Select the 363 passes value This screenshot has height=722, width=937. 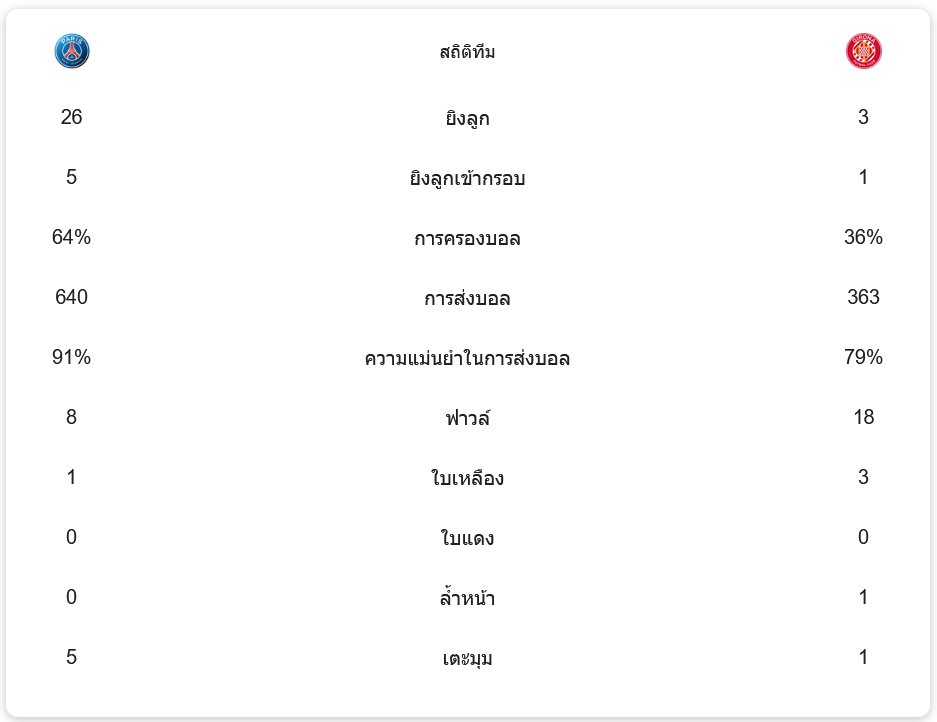coord(863,297)
